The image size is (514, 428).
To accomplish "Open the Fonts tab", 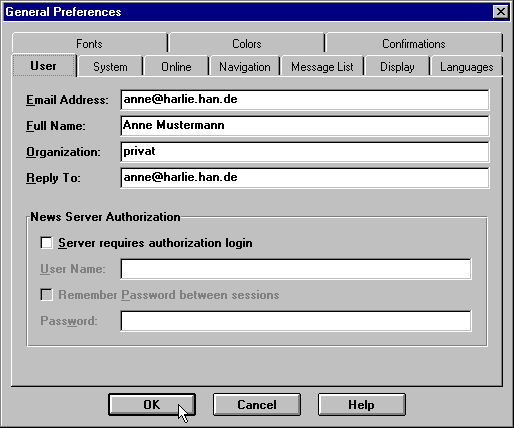I will pyautogui.click(x=89, y=44).
